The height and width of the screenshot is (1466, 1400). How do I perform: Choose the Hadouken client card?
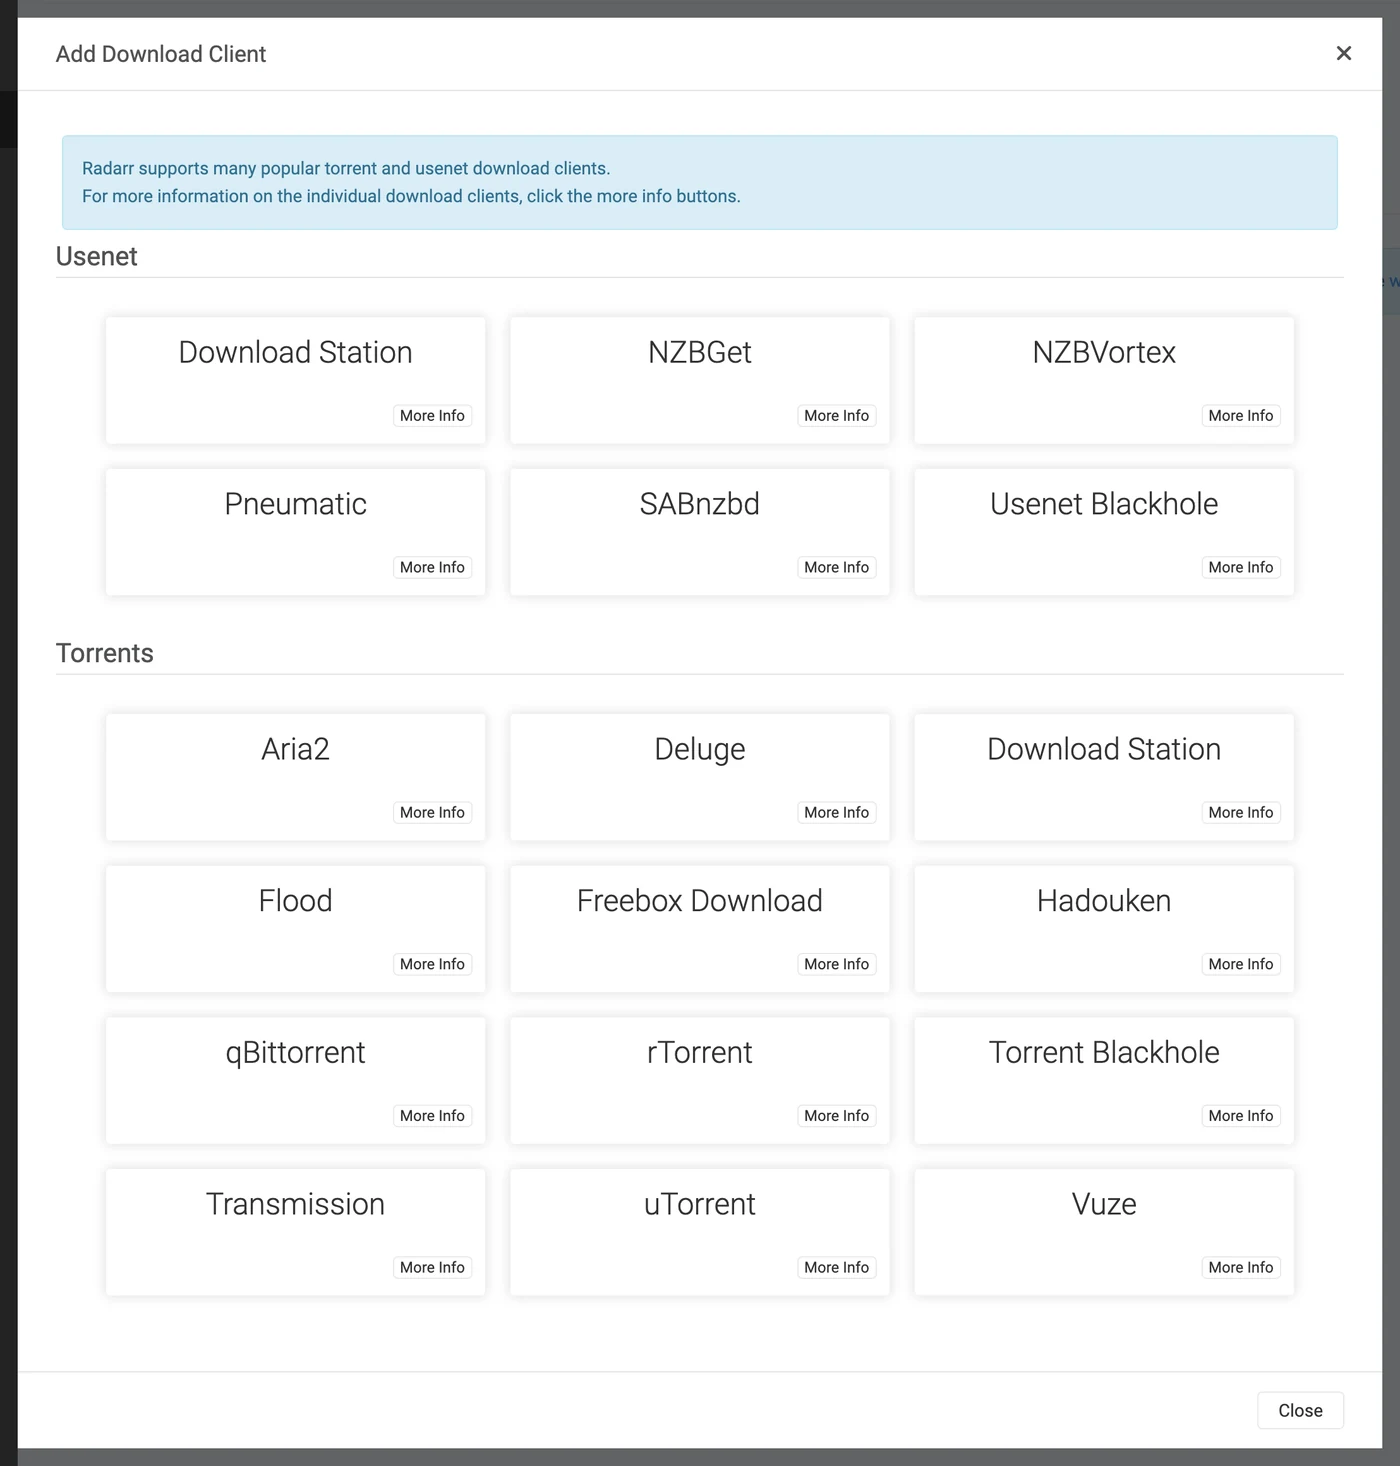tap(1104, 929)
